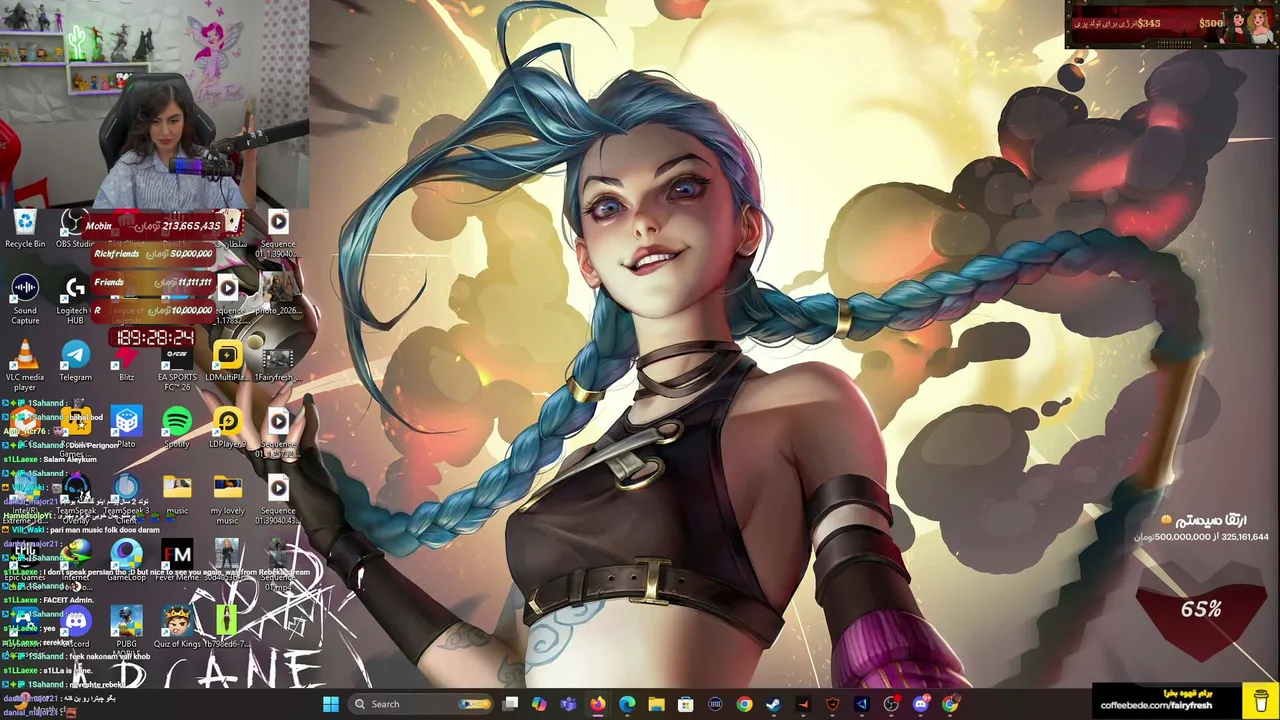The image size is (1280, 720).
Task: Open Firefox from the taskbar
Action: (598, 704)
